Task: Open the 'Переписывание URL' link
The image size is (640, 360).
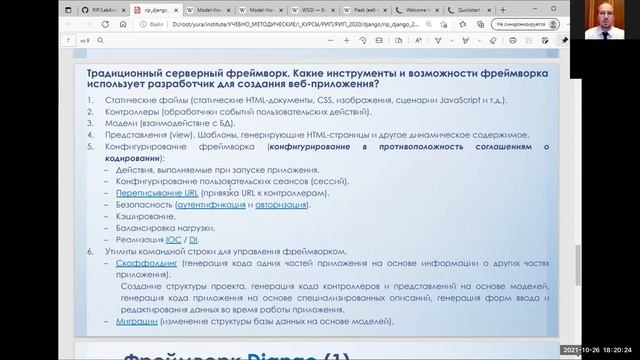Action: [x=157, y=193]
